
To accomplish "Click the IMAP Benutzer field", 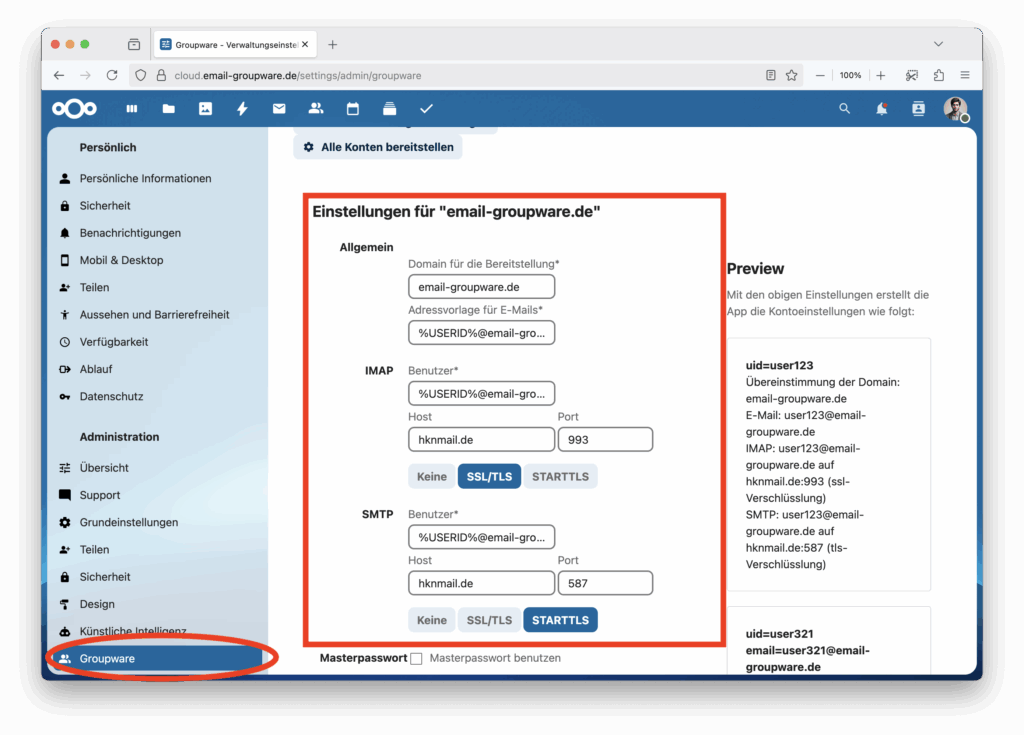I will pos(481,393).
